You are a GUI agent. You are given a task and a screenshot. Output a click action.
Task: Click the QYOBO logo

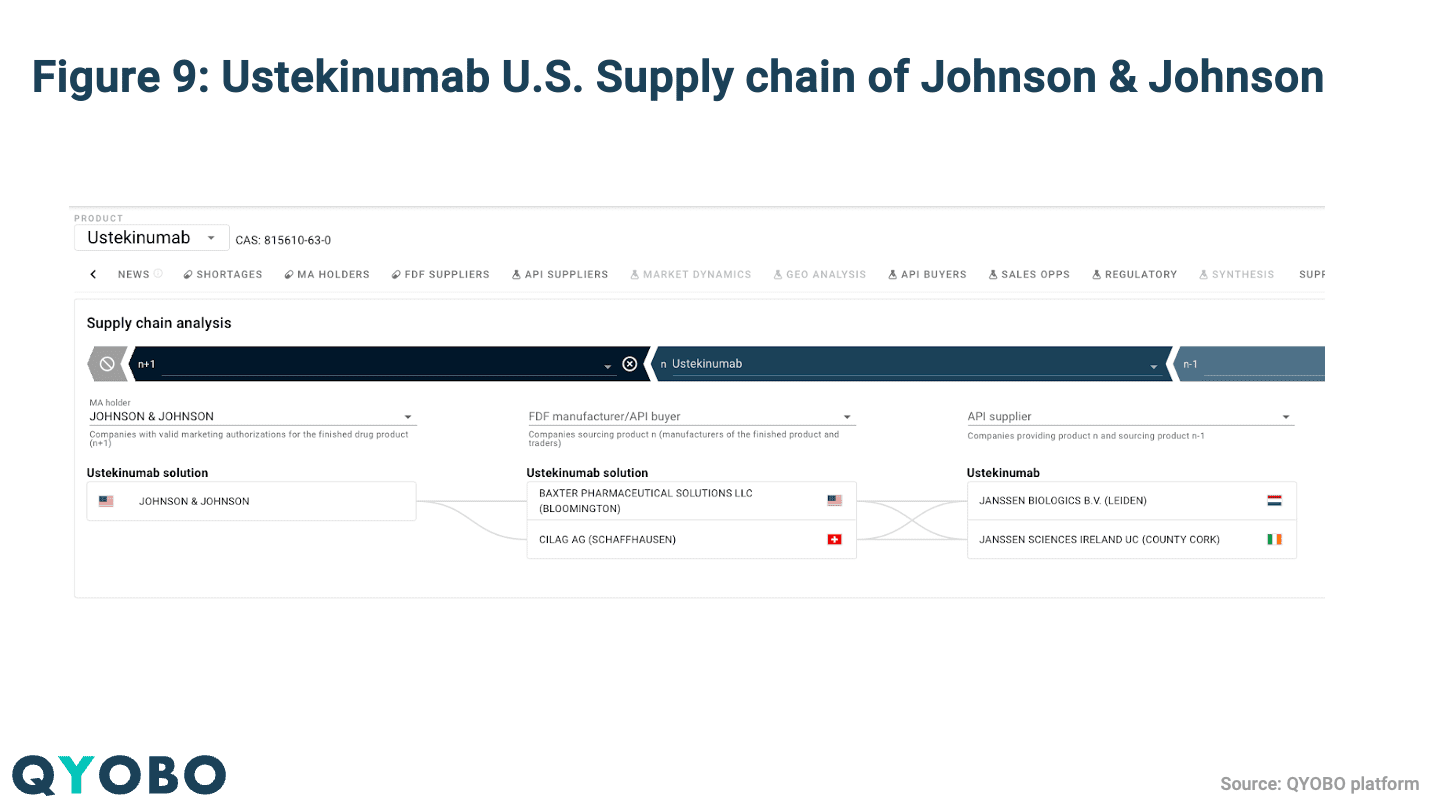pyautogui.click(x=119, y=775)
